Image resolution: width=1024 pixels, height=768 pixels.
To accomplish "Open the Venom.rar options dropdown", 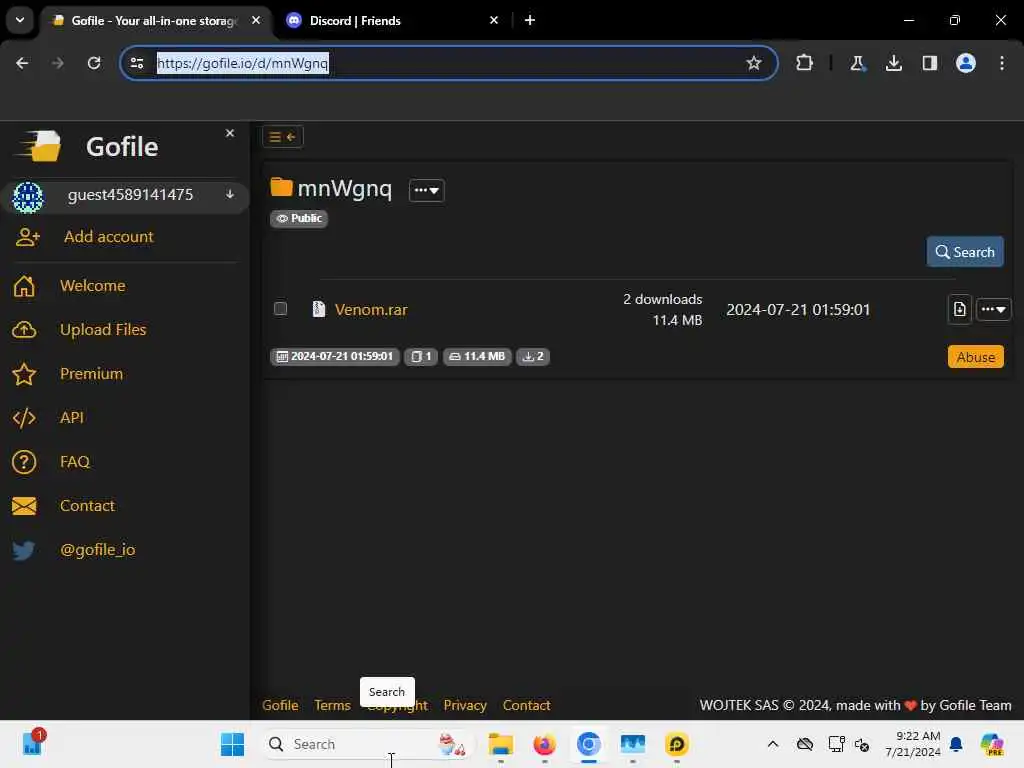I will coord(993,309).
